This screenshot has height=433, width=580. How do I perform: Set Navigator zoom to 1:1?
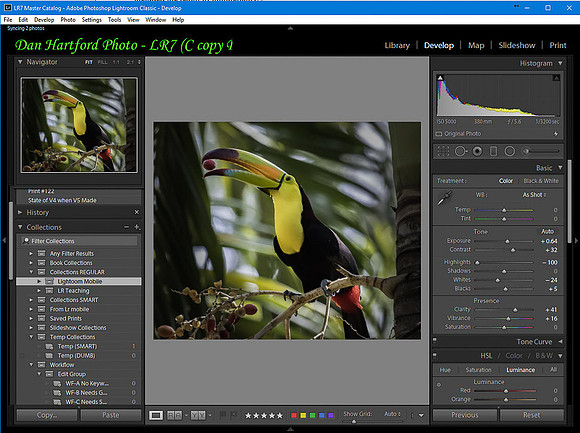[x=116, y=62]
